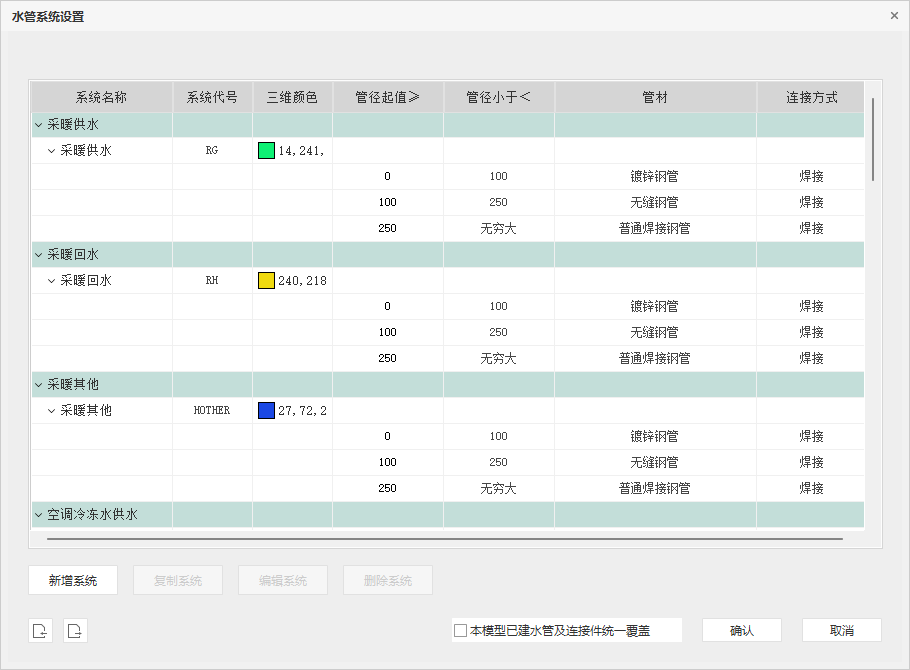Click the 新增系统 button

[73, 581]
